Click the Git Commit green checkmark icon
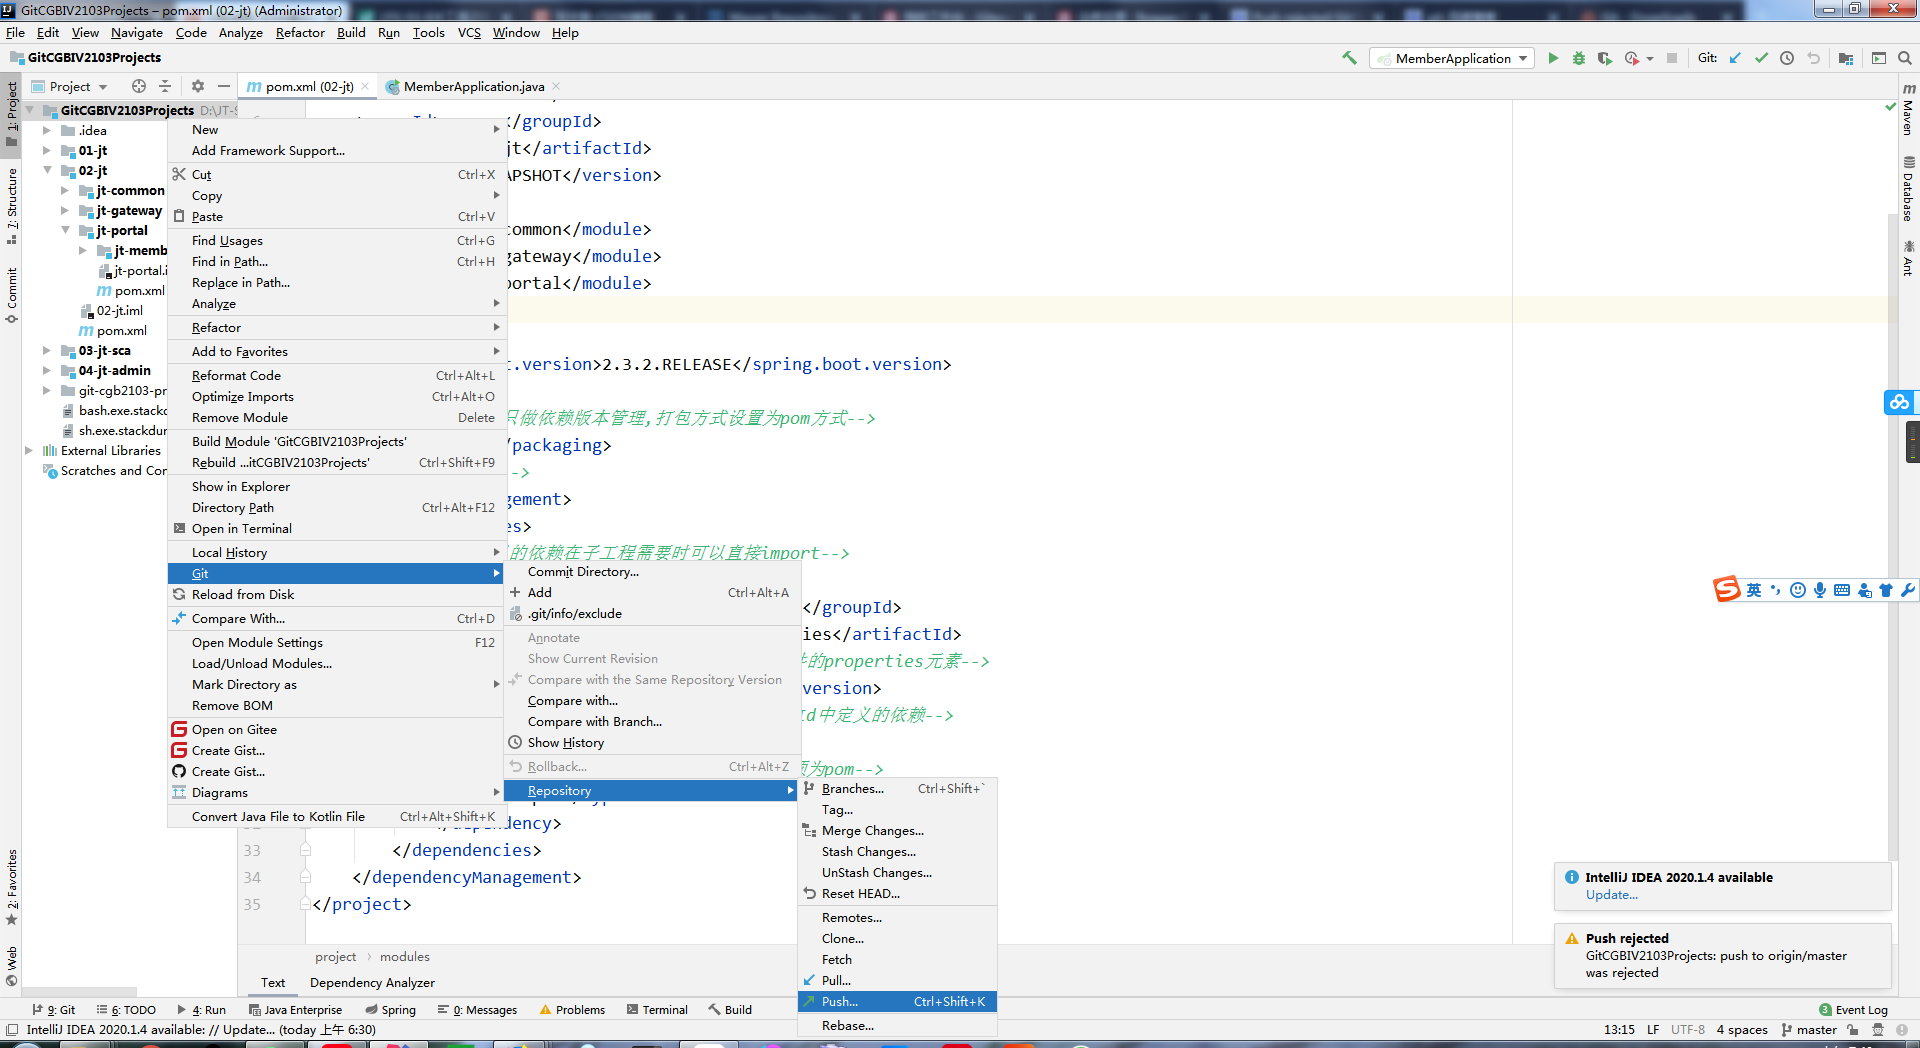Viewport: 1920px width, 1048px height. point(1761,58)
